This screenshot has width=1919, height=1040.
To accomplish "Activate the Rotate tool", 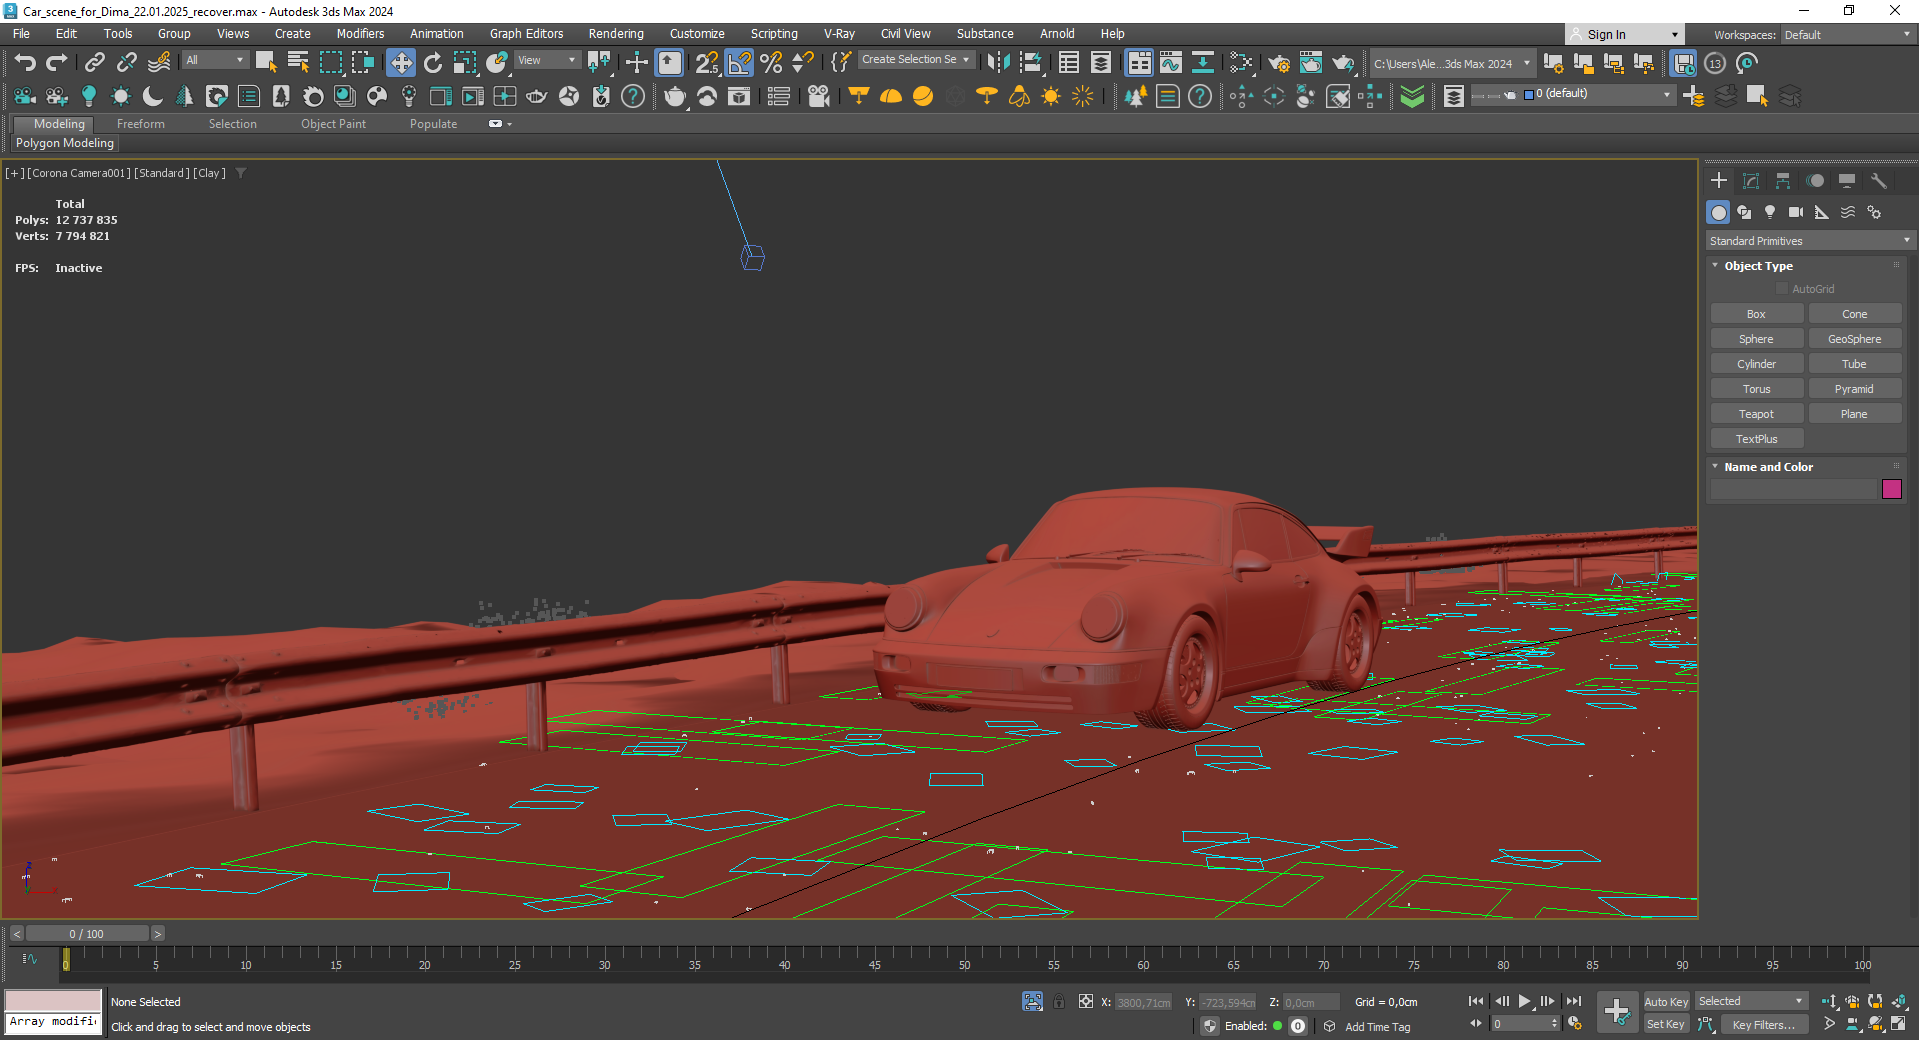I will [432, 63].
